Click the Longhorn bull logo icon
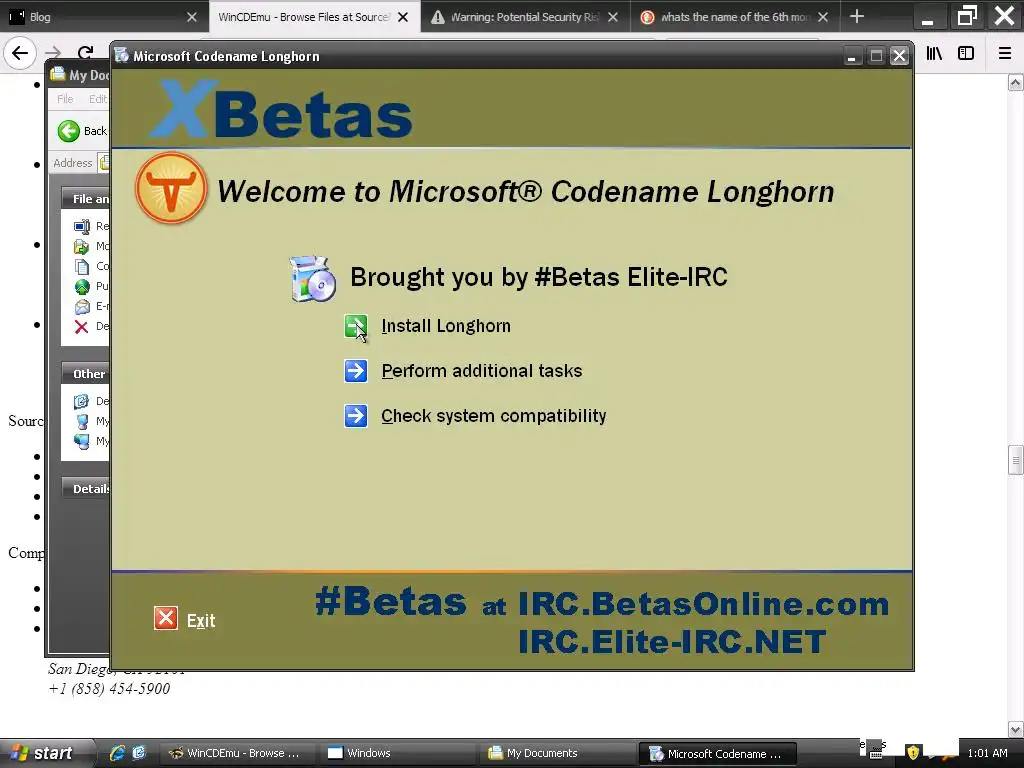This screenshot has height=768, width=1024. [x=171, y=188]
